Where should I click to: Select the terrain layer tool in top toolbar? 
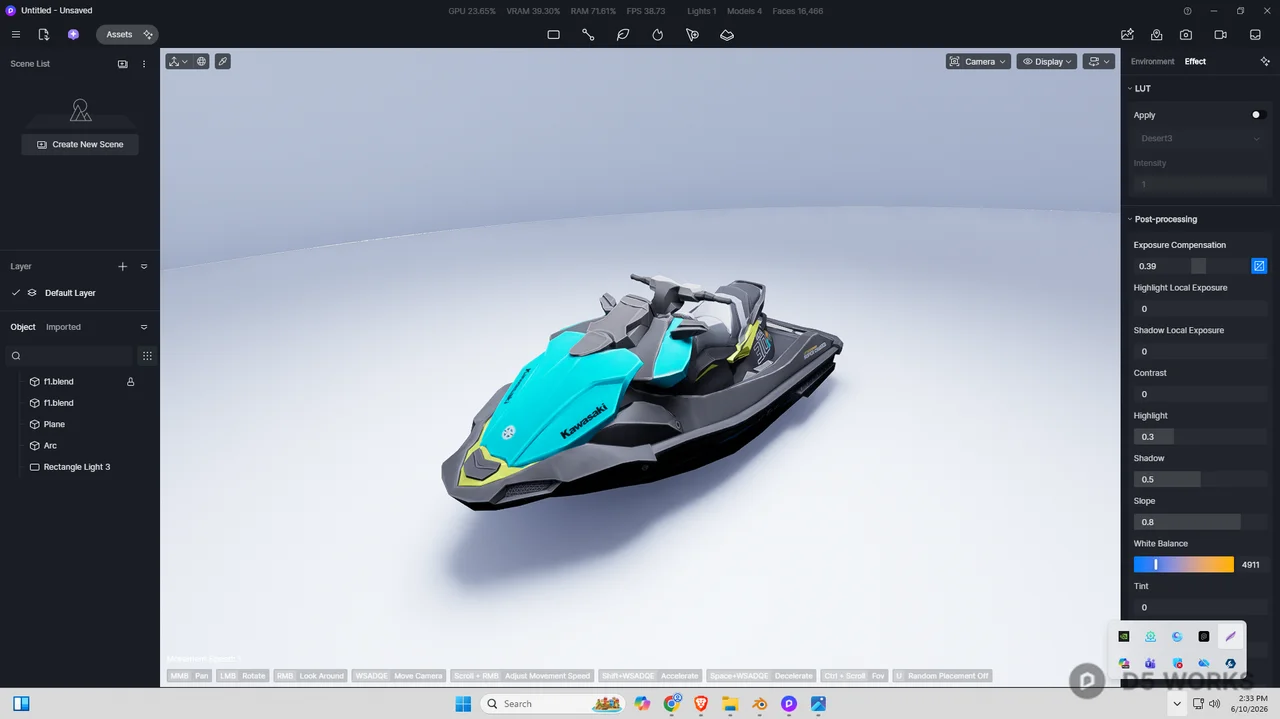click(x=727, y=35)
